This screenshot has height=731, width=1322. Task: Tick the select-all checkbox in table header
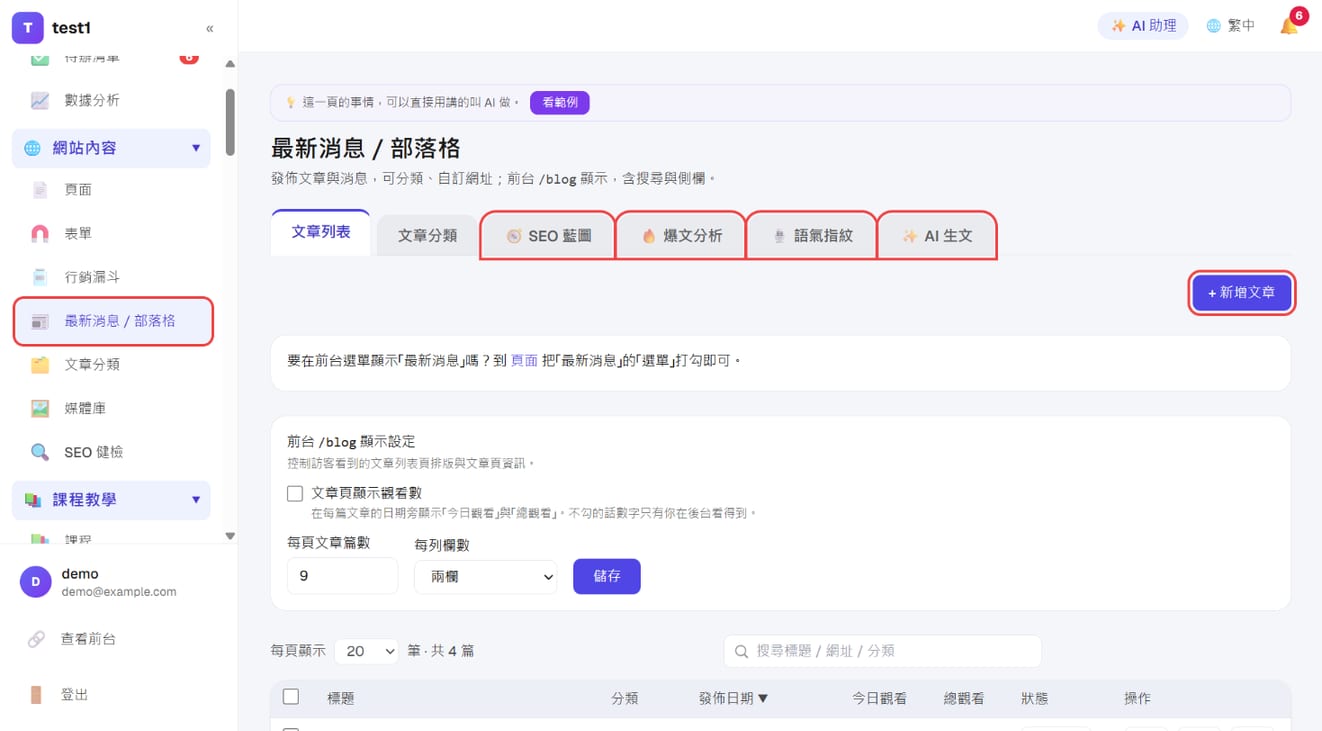click(x=291, y=697)
